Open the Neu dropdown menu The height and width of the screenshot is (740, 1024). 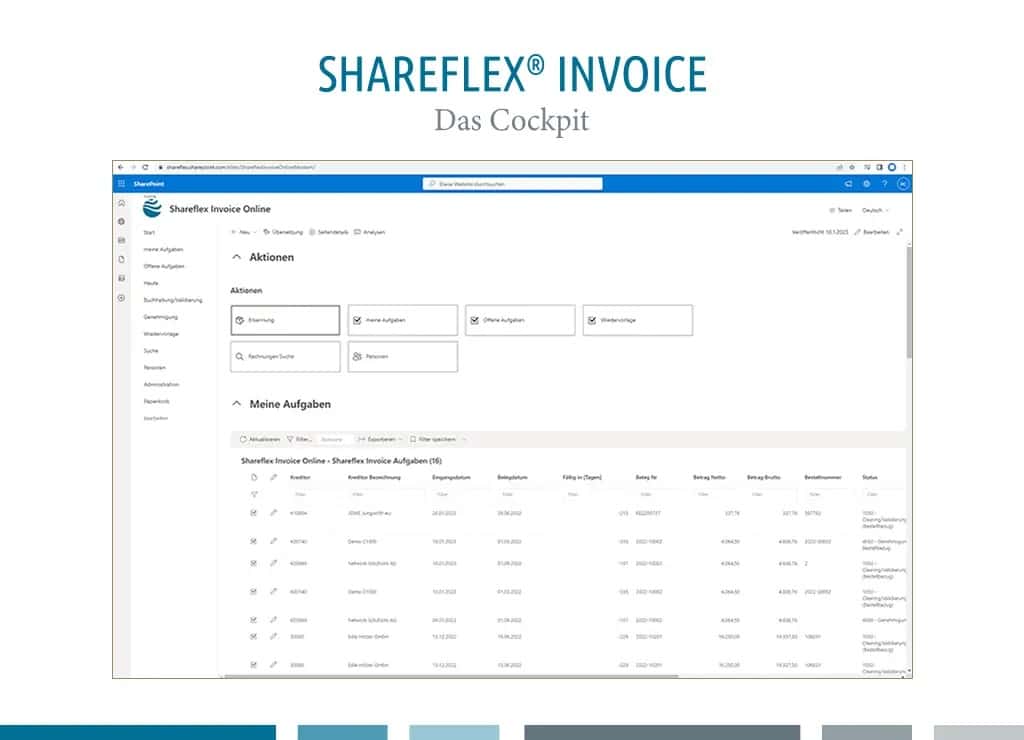(x=243, y=231)
